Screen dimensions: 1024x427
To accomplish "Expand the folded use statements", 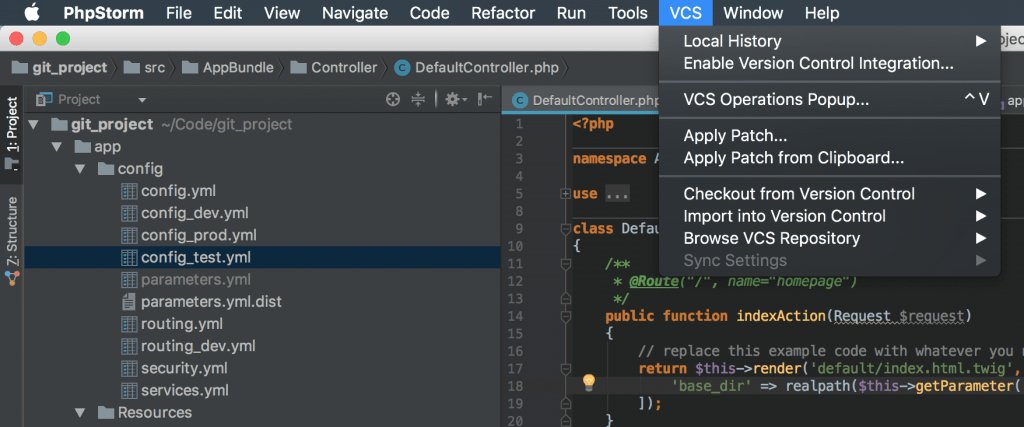I will [x=566, y=194].
